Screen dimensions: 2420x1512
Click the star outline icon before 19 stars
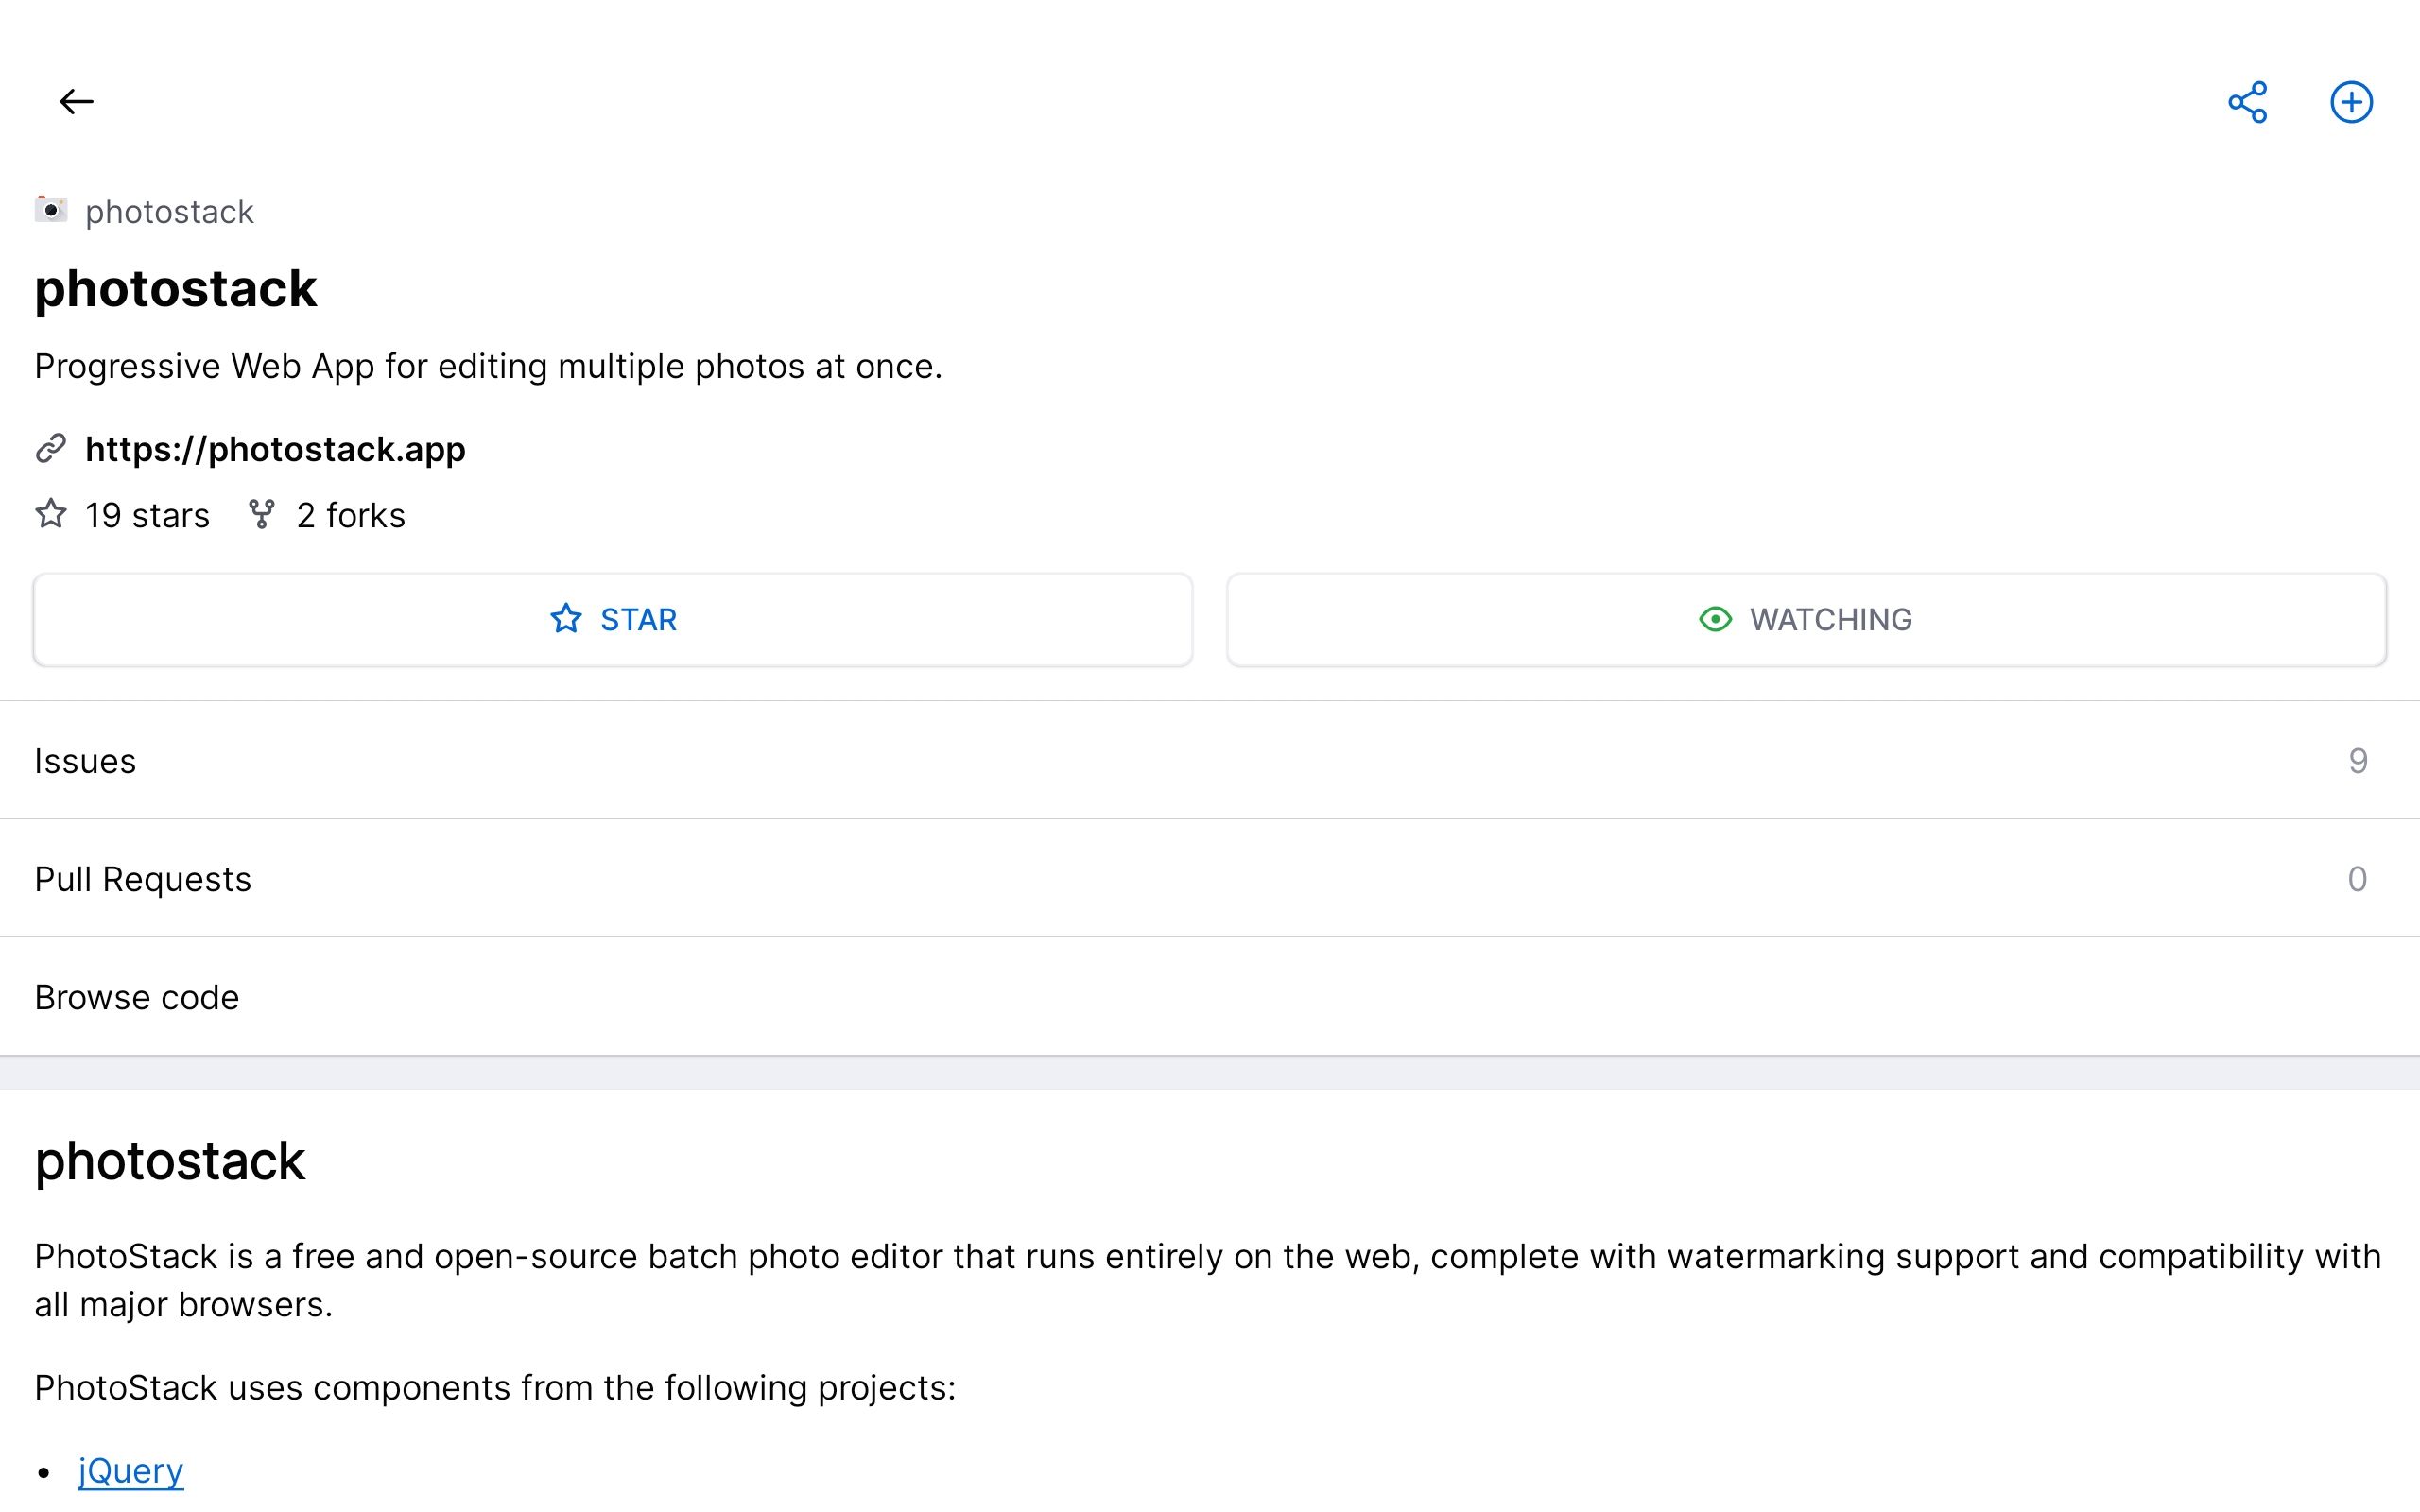pos(50,514)
